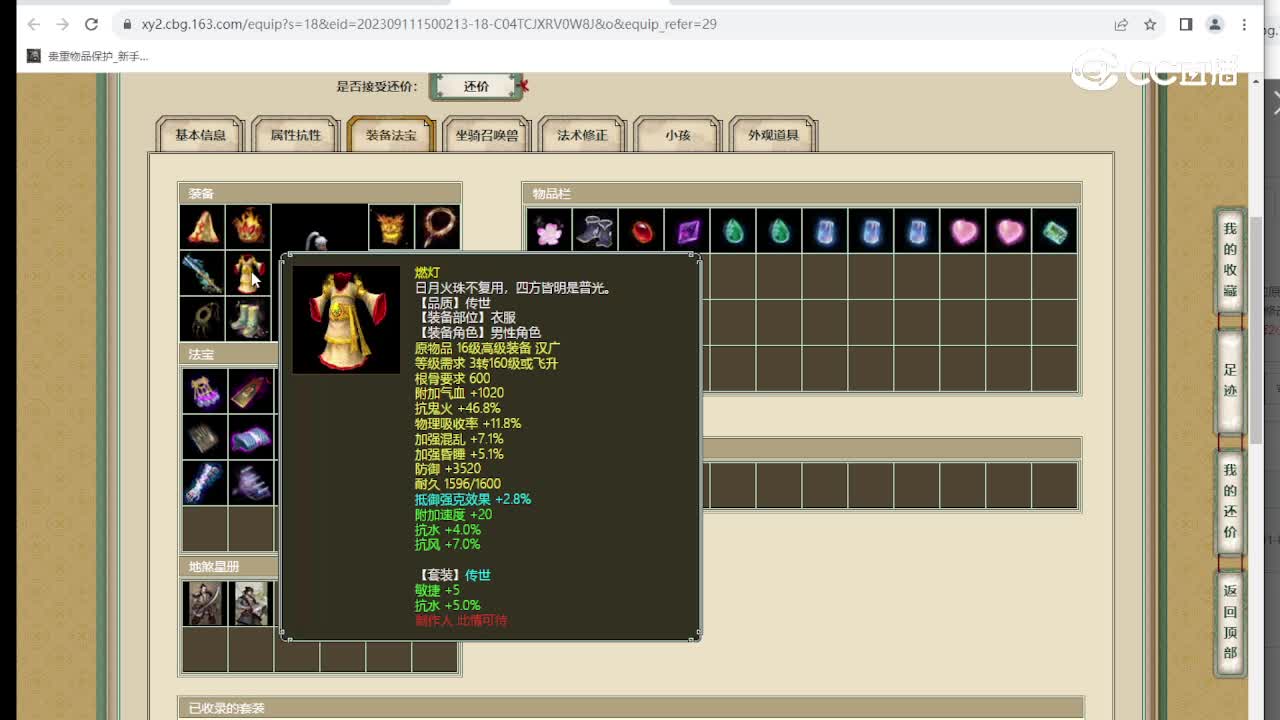Select the red oval gem item

coord(641,231)
